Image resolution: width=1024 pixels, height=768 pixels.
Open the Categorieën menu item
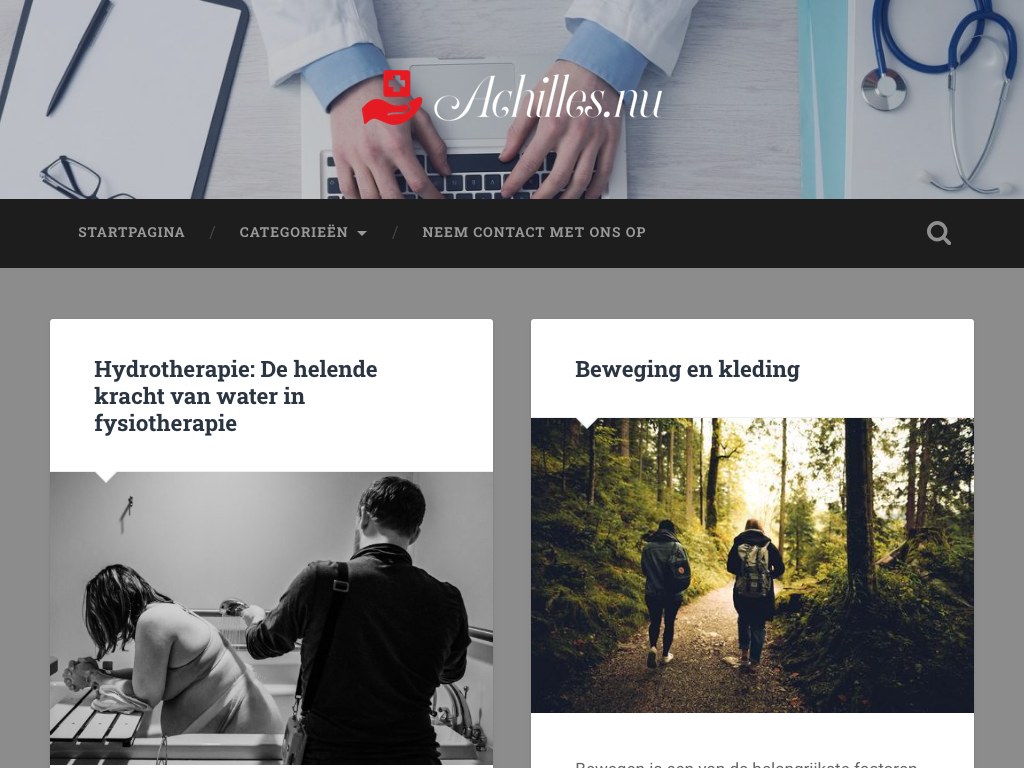coord(293,232)
